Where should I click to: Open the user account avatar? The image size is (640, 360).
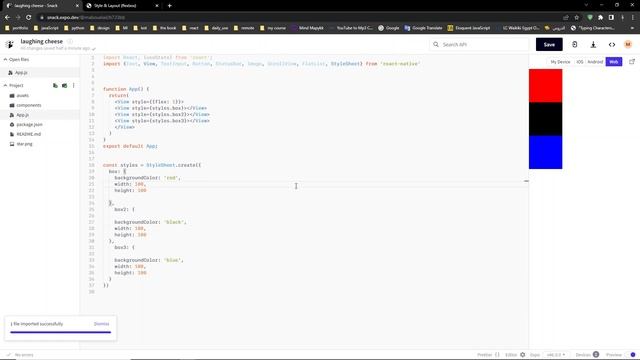point(628,44)
